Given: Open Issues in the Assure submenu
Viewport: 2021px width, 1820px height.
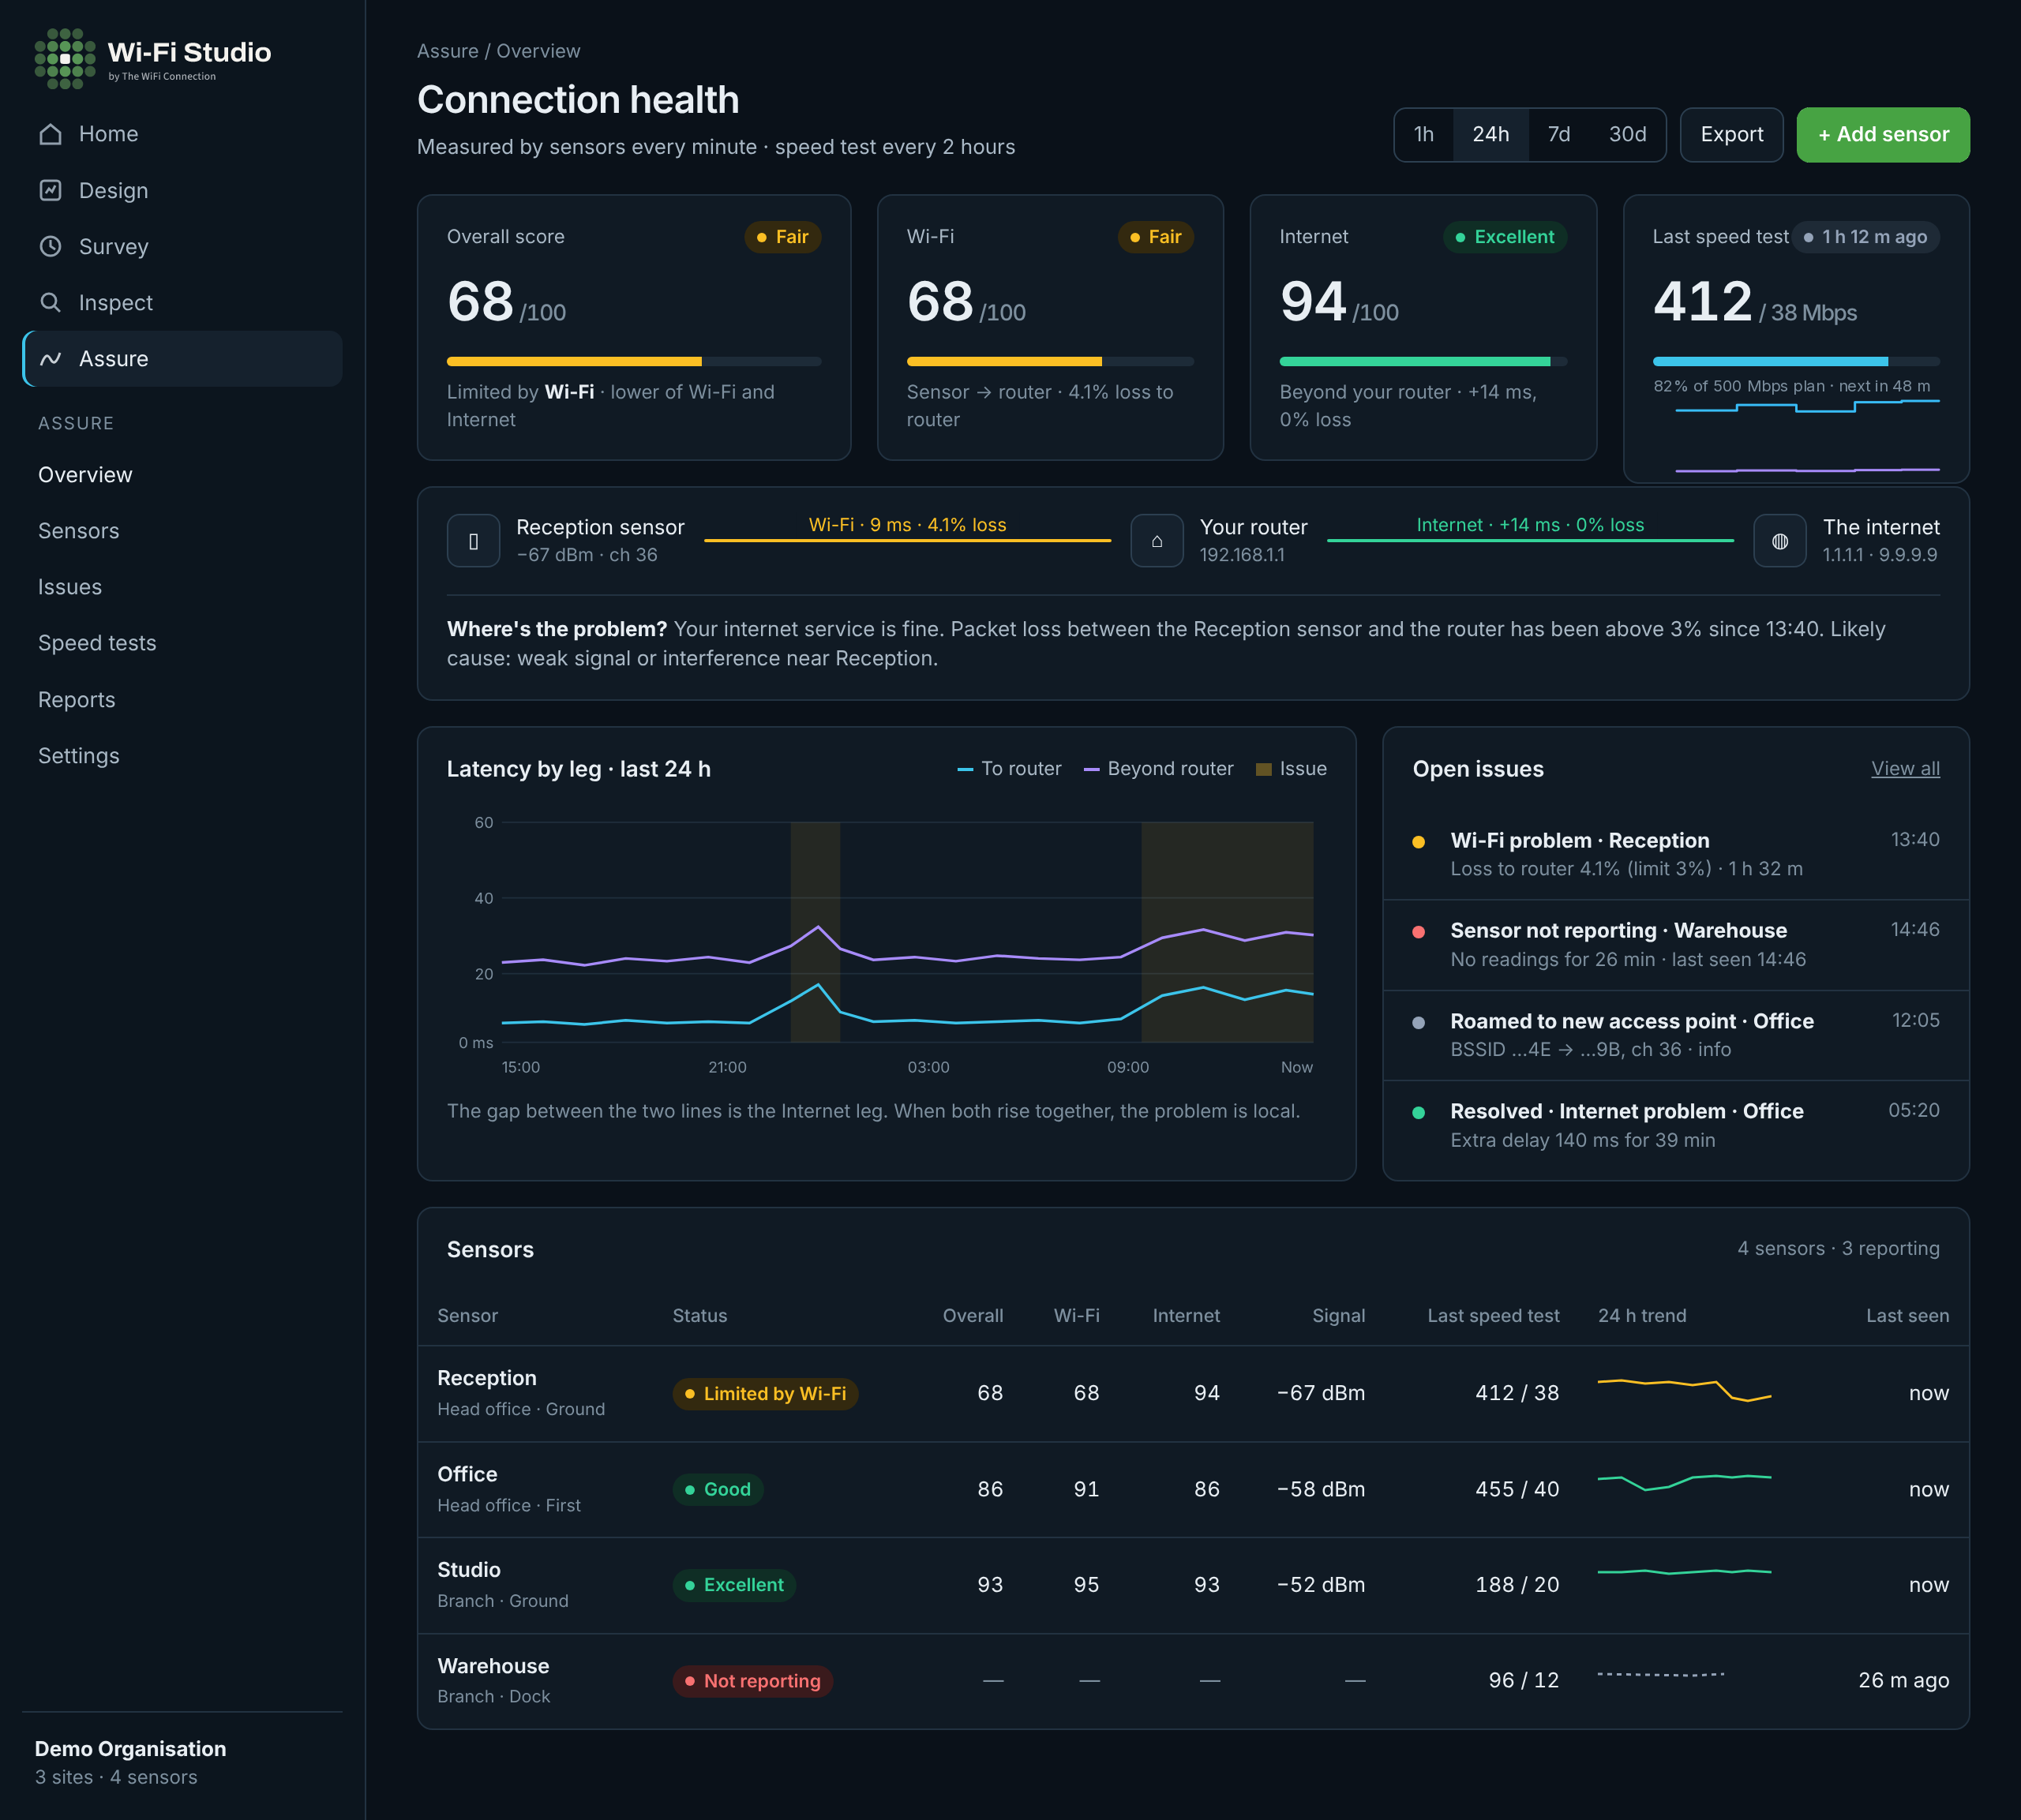Looking at the screenshot, I should (70, 587).
